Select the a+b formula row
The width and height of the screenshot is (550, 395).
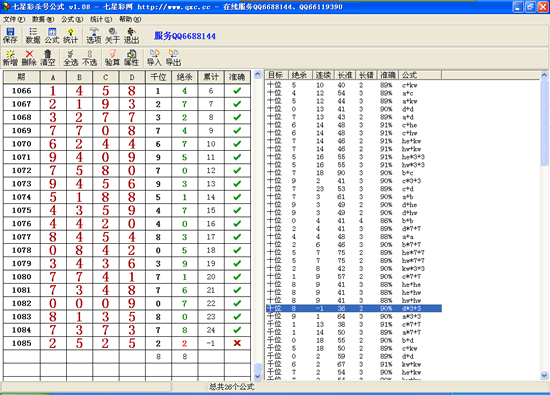click(354, 196)
